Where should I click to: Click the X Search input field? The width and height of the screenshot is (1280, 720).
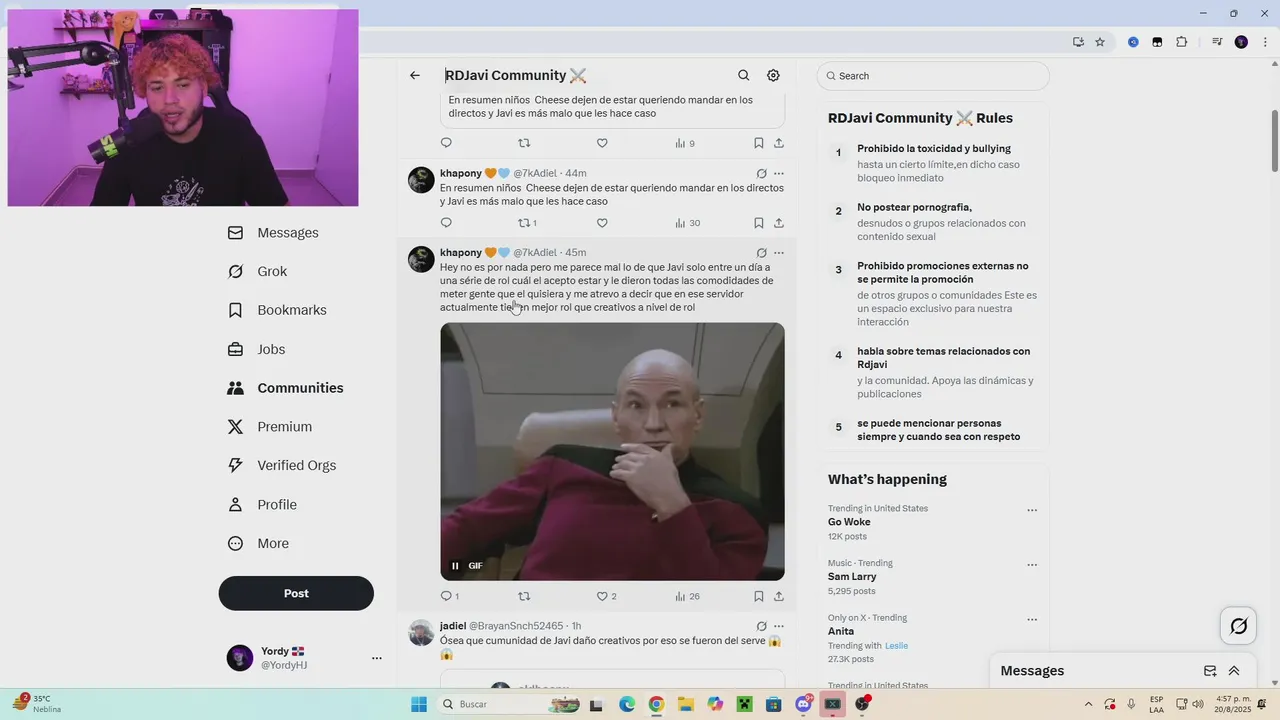click(933, 76)
